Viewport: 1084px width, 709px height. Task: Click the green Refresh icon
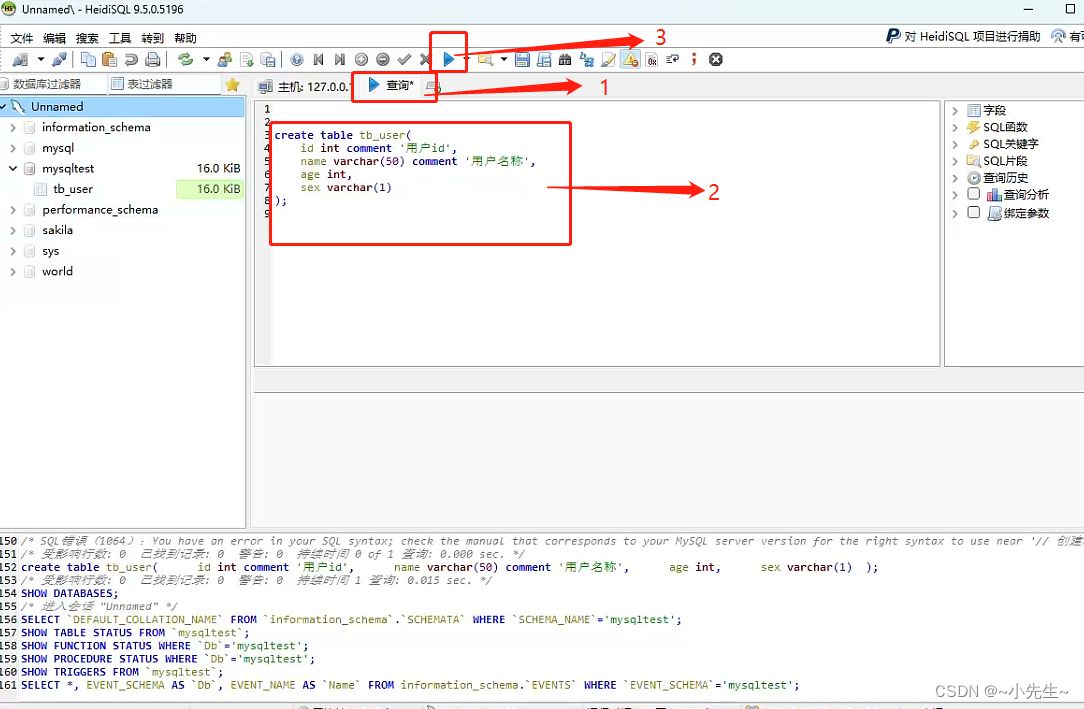[185, 60]
